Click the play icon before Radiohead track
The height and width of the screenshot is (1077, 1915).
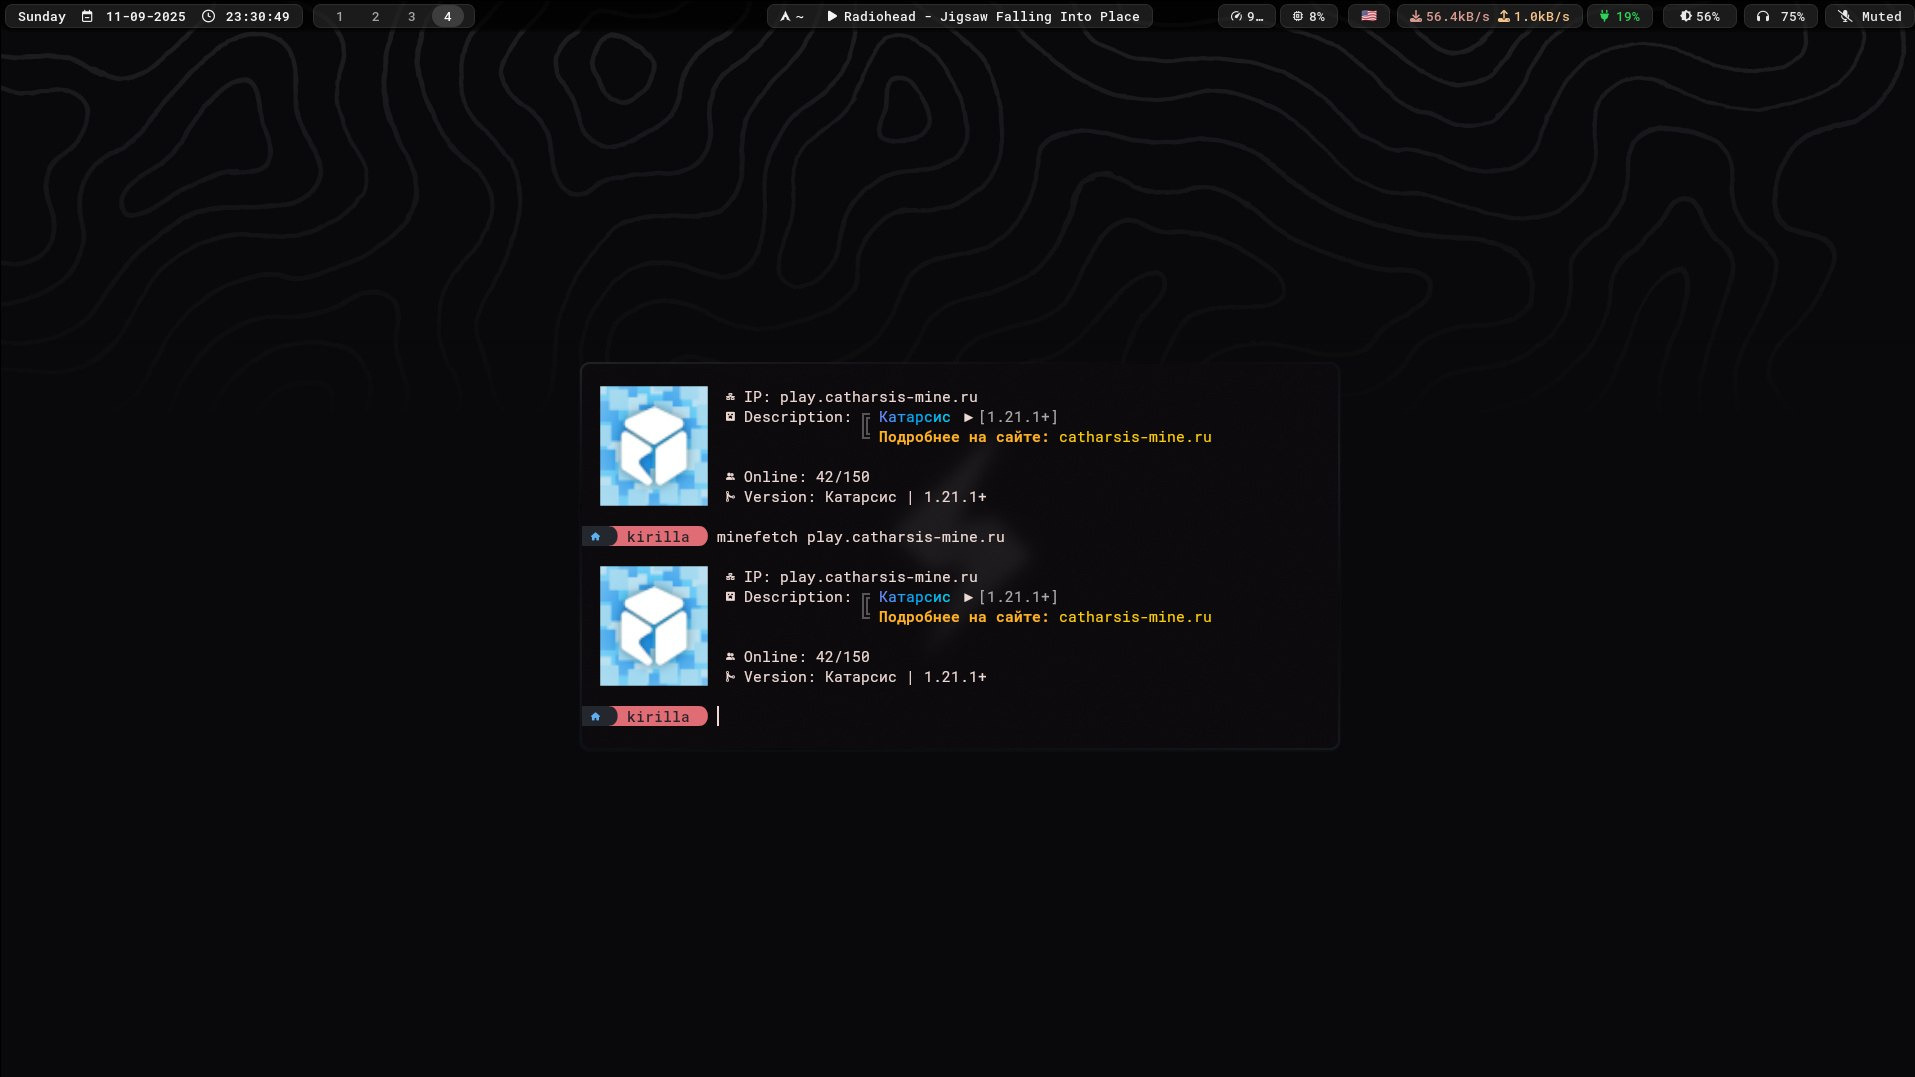[x=831, y=16]
